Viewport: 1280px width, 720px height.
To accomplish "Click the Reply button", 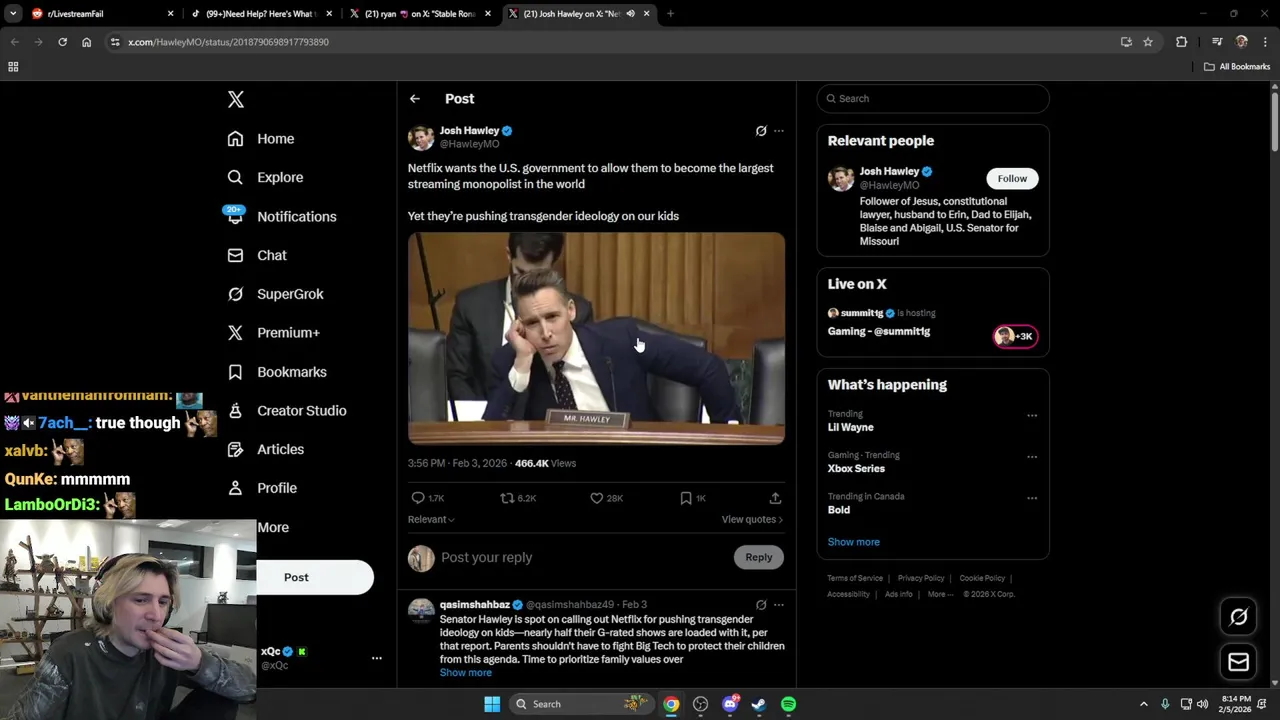I will point(759,557).
